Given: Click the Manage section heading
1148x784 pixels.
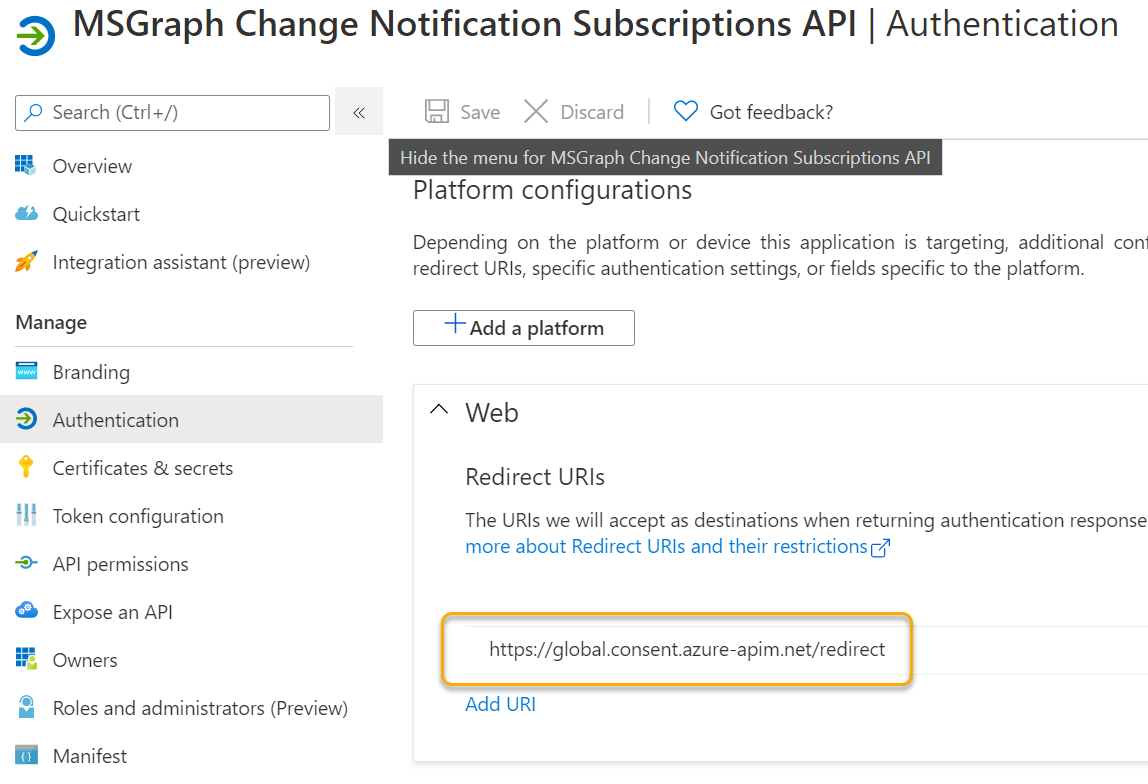Looking at the screenshot, I should pyautogui.click(x=51, y=322).
